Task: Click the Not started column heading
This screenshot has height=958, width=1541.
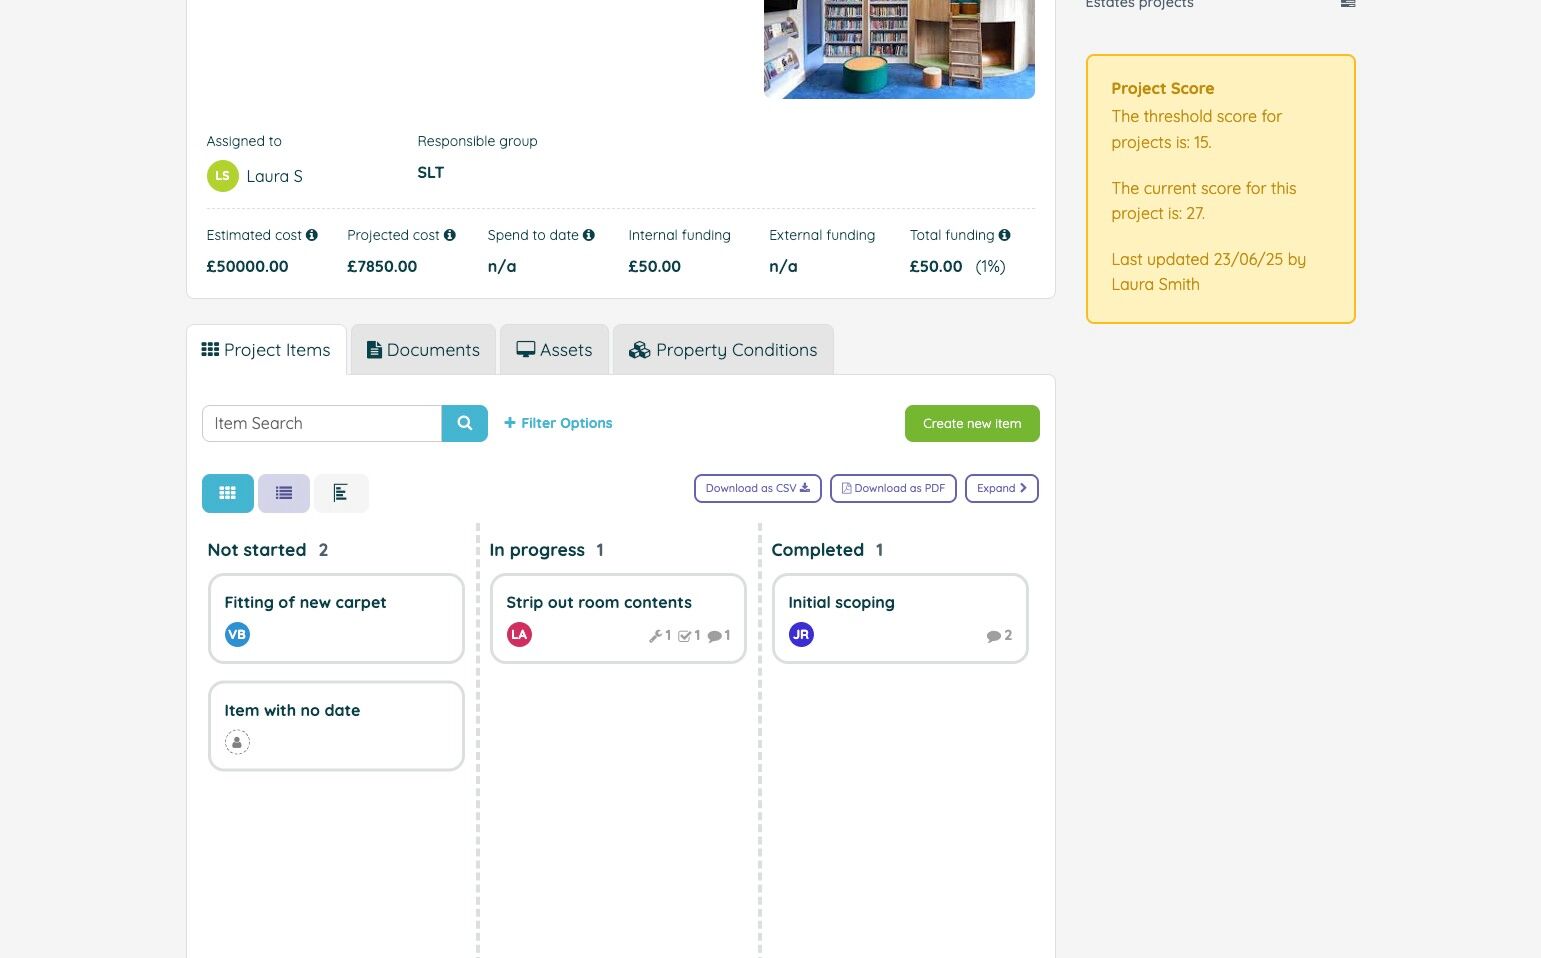Action: click(x=257, y=550)
